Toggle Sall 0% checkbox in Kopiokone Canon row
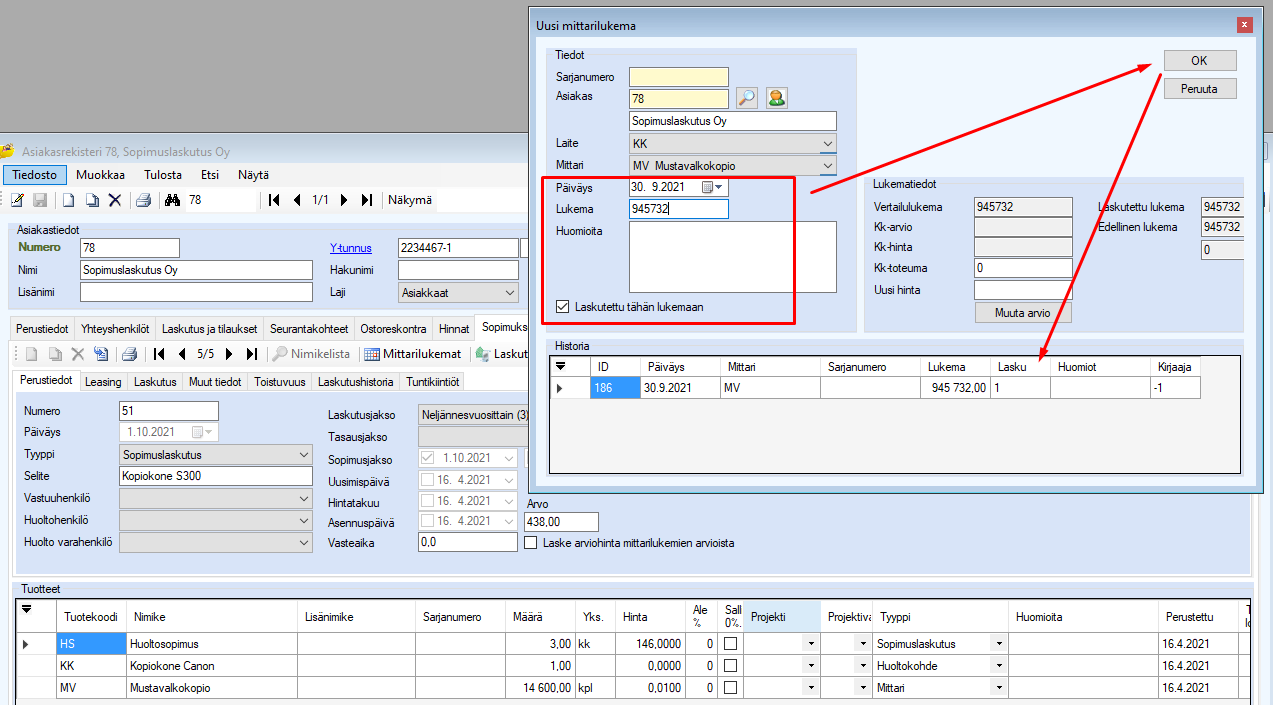Screen dimensions: 1273x705 [x=732, y=666]
